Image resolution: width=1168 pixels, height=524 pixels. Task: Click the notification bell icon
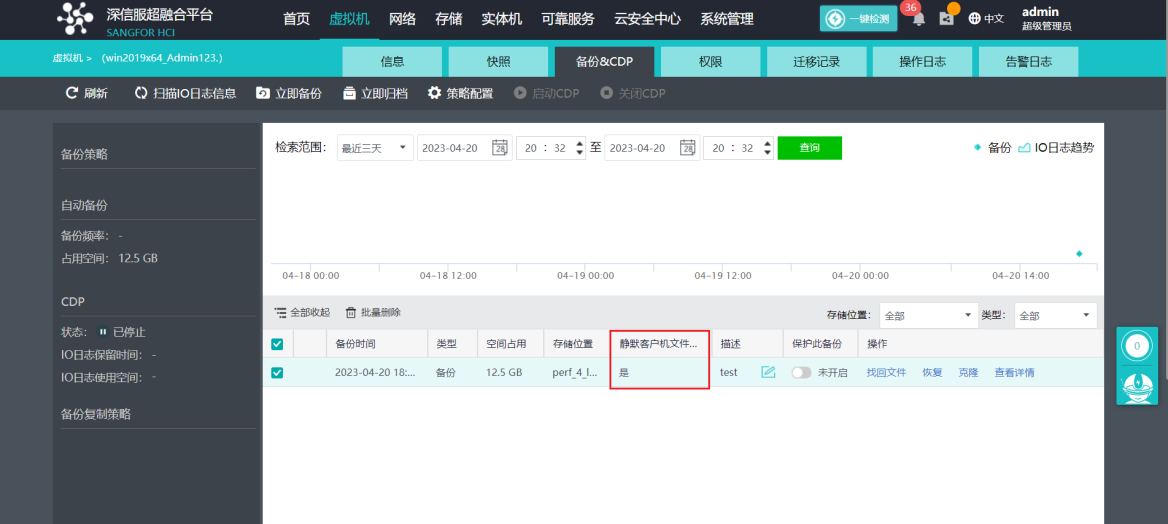[918, 19]
